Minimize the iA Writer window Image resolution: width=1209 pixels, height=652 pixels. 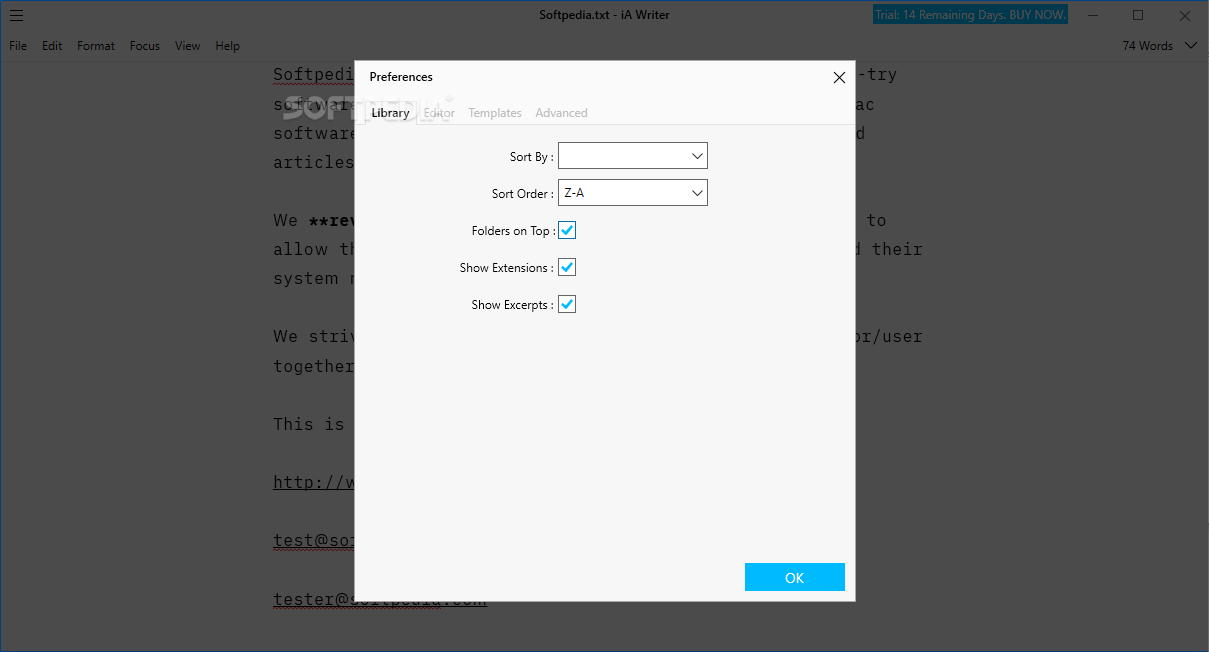coord(1092,15)
